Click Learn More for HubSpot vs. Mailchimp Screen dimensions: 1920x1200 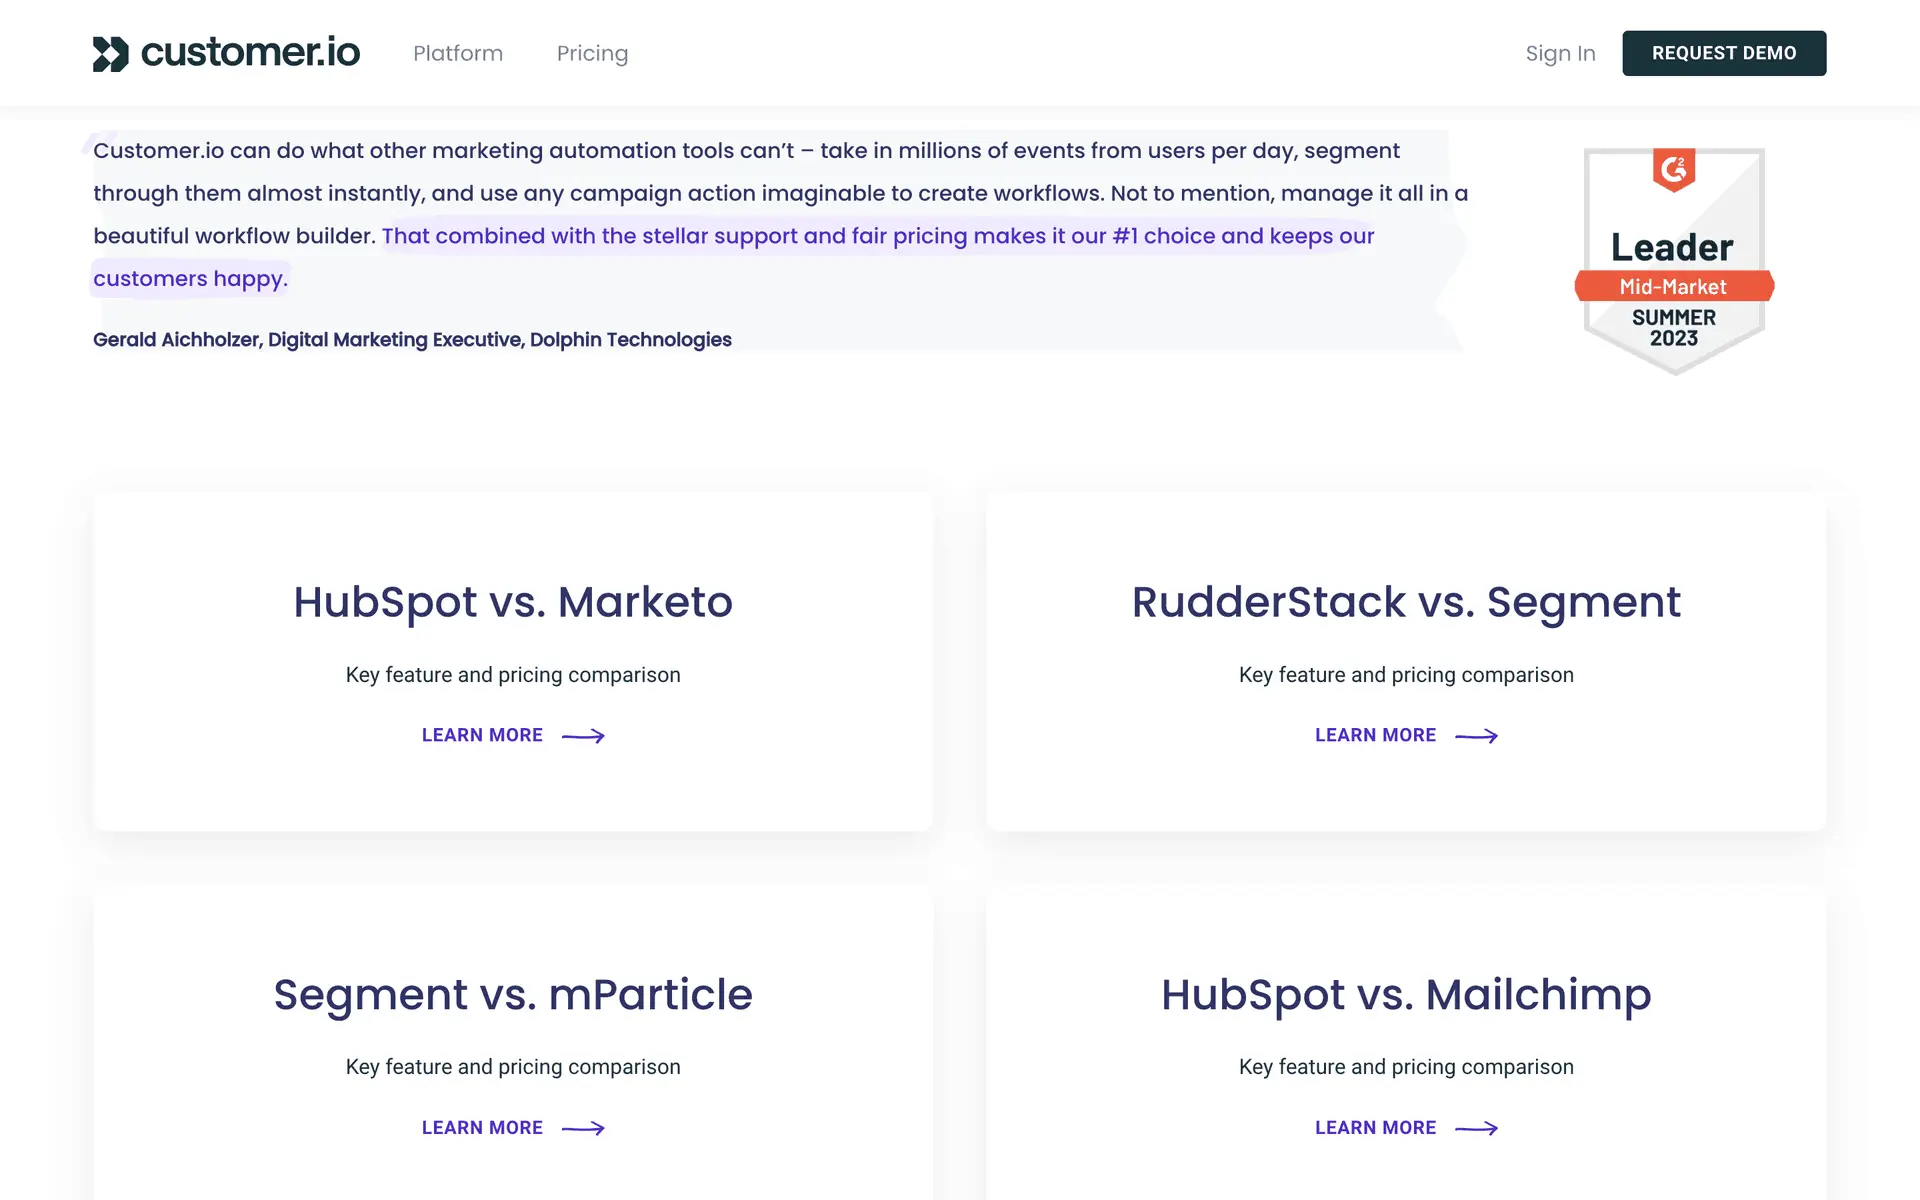click(x=1375, y=1127)
